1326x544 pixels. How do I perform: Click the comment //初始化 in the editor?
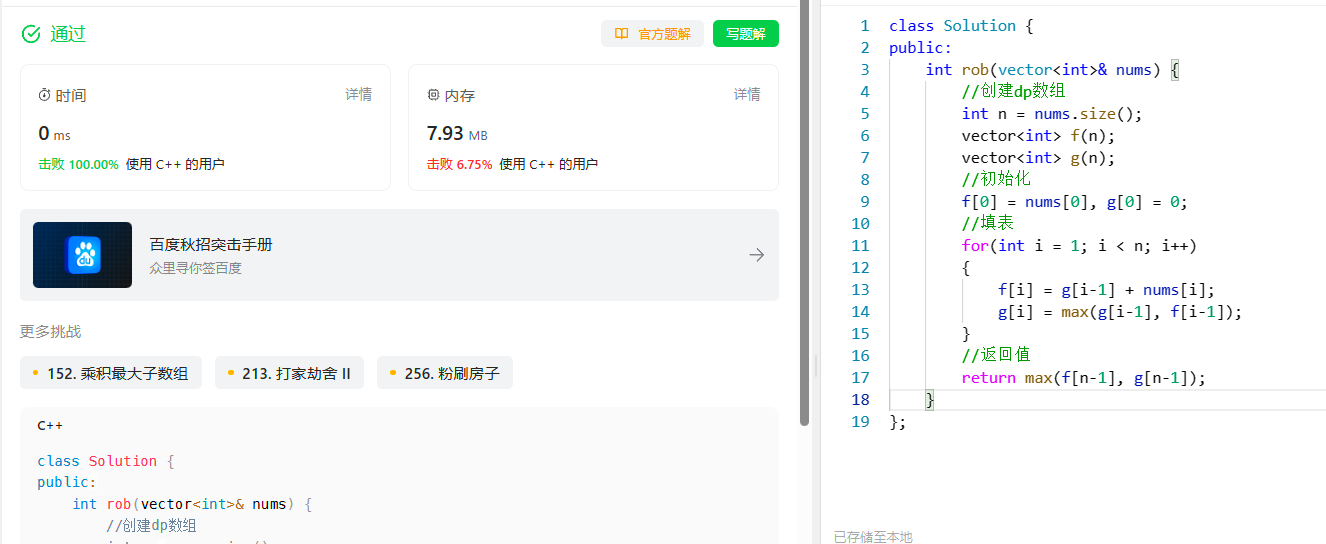pyautogui.click(x=996, y=180)
